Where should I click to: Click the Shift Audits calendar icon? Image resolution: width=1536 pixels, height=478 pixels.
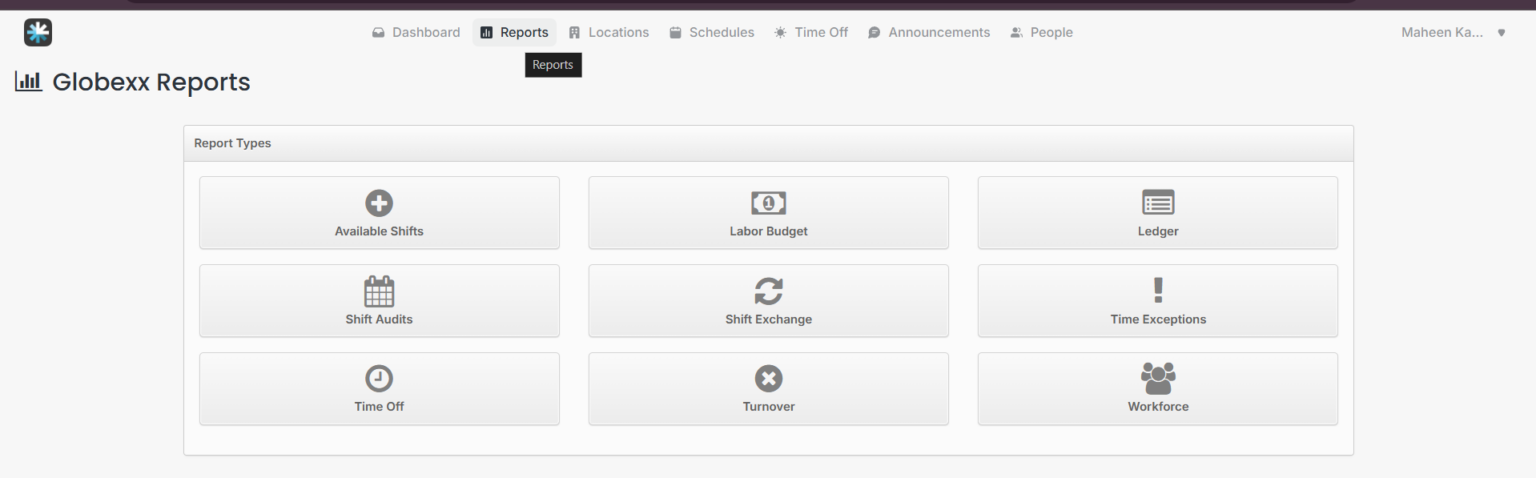(379, 291)
